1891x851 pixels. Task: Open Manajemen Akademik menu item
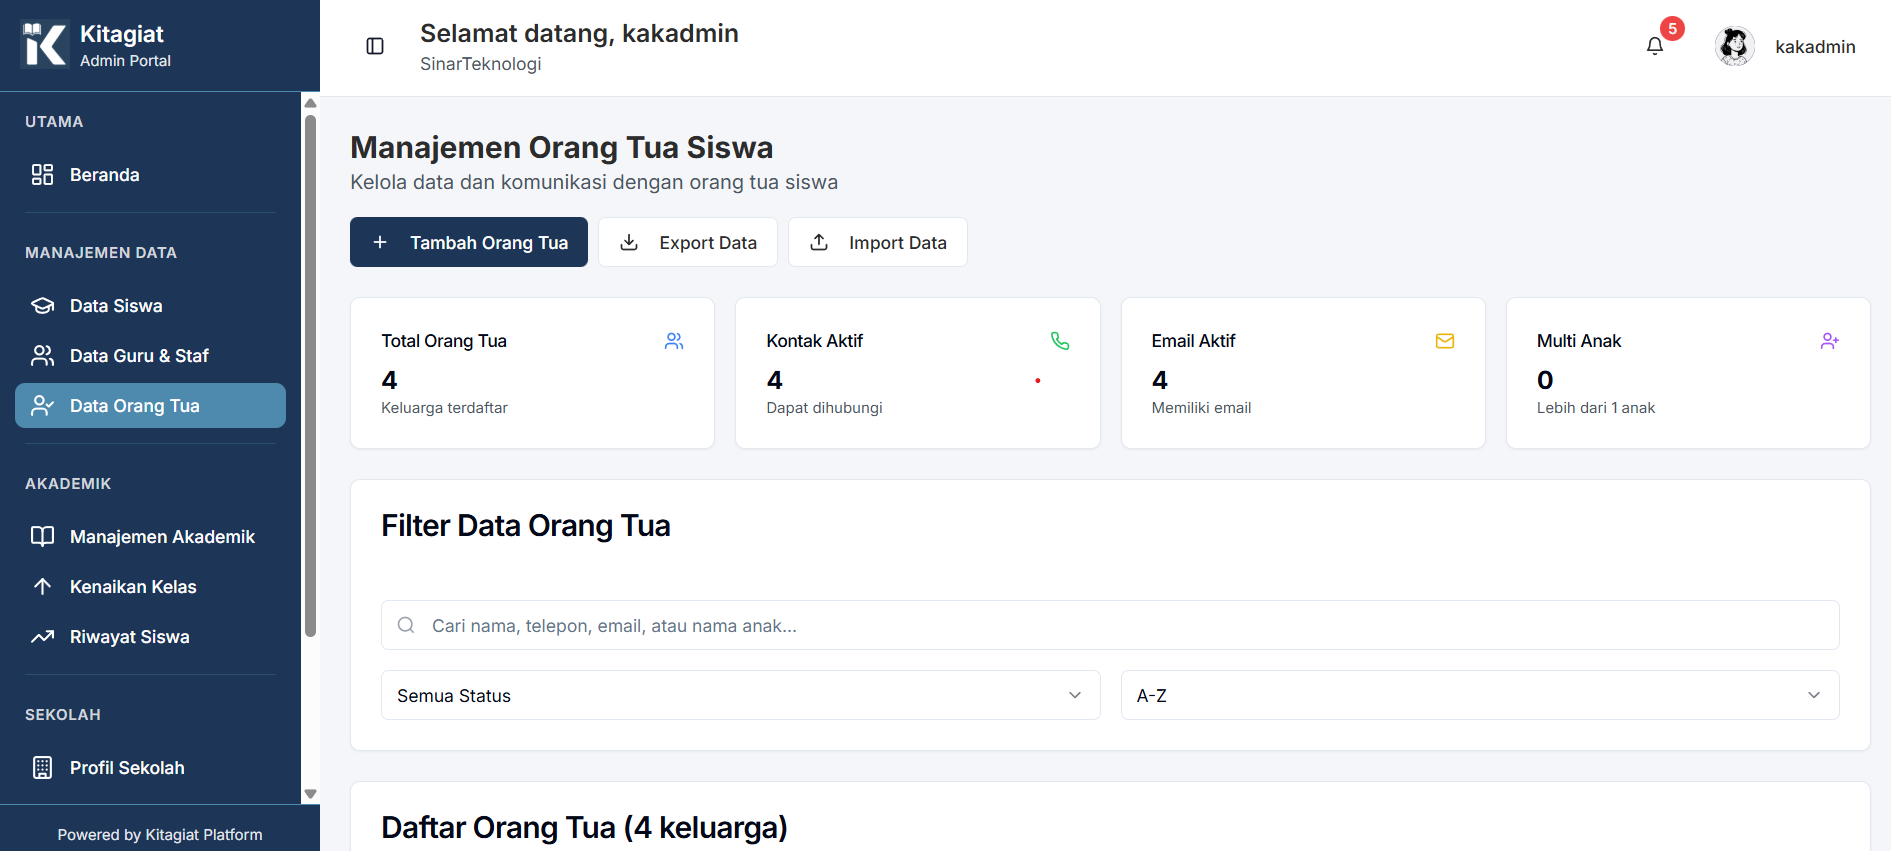click(x=150, y=537)
